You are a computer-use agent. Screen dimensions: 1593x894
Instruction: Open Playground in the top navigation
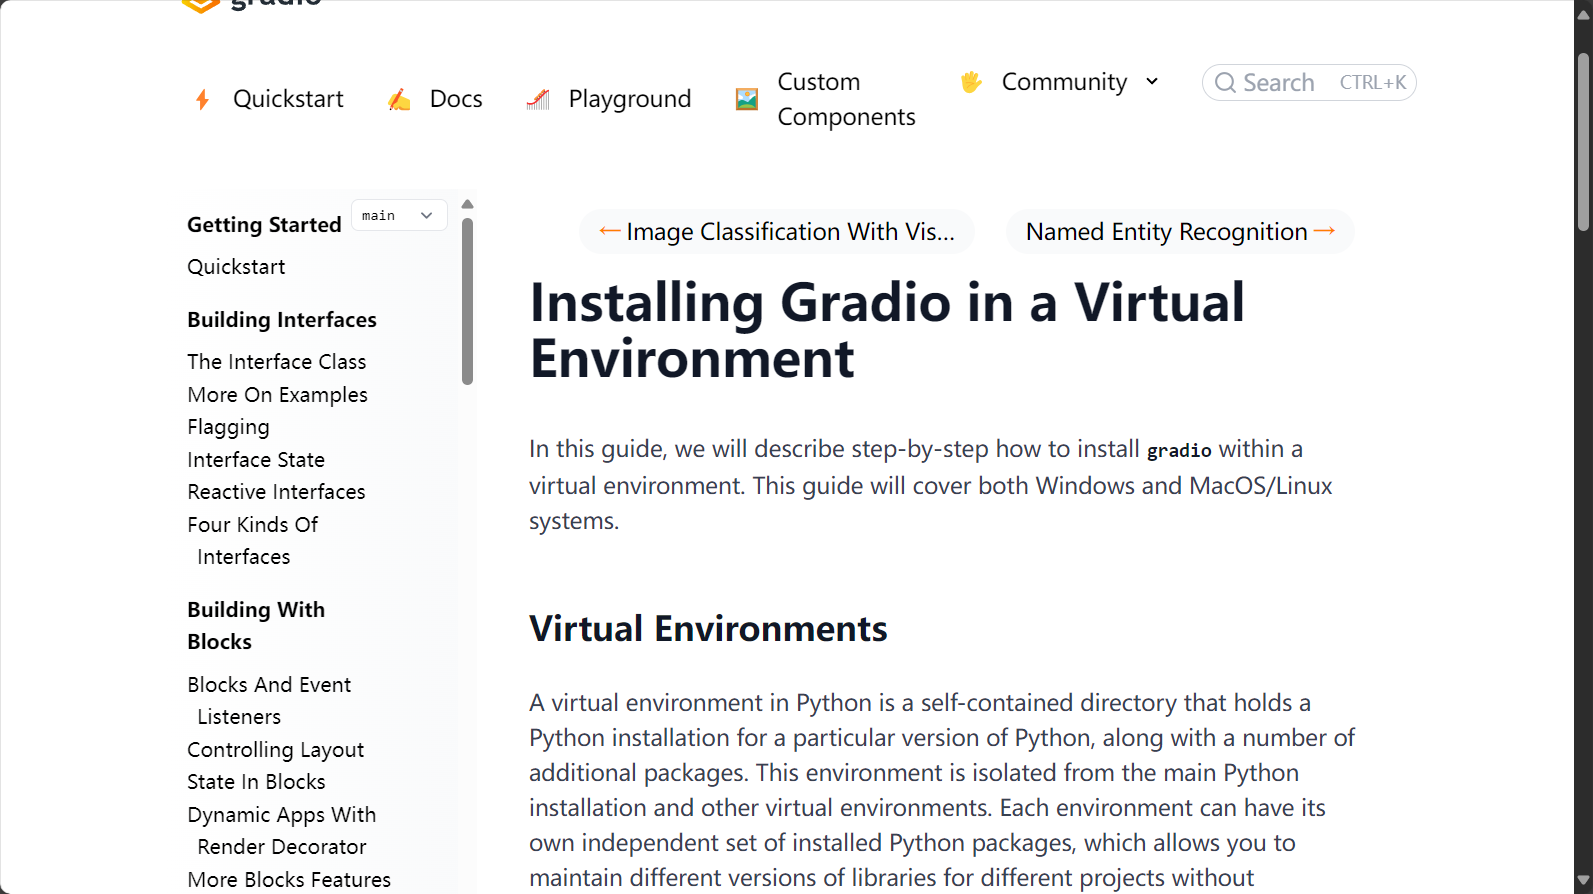coord(630,99)
